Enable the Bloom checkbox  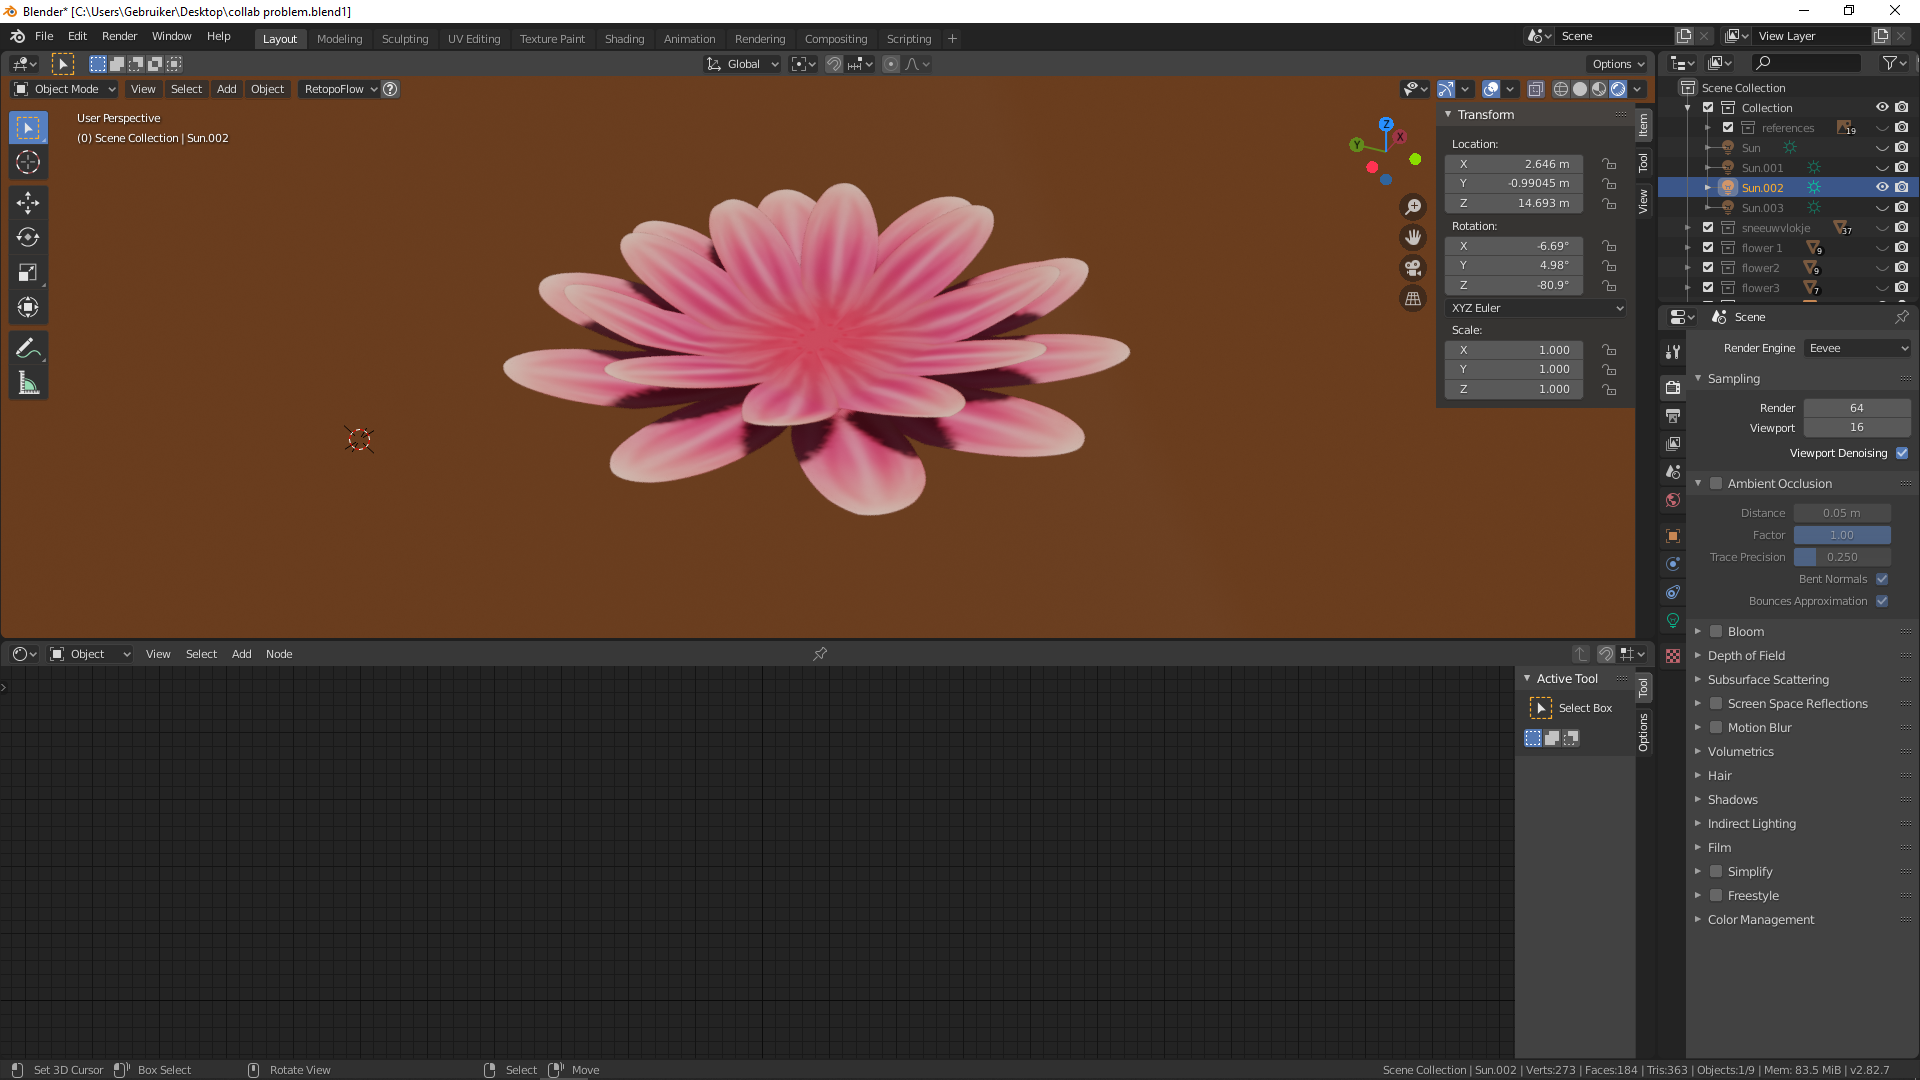(x=1716, y=632)
